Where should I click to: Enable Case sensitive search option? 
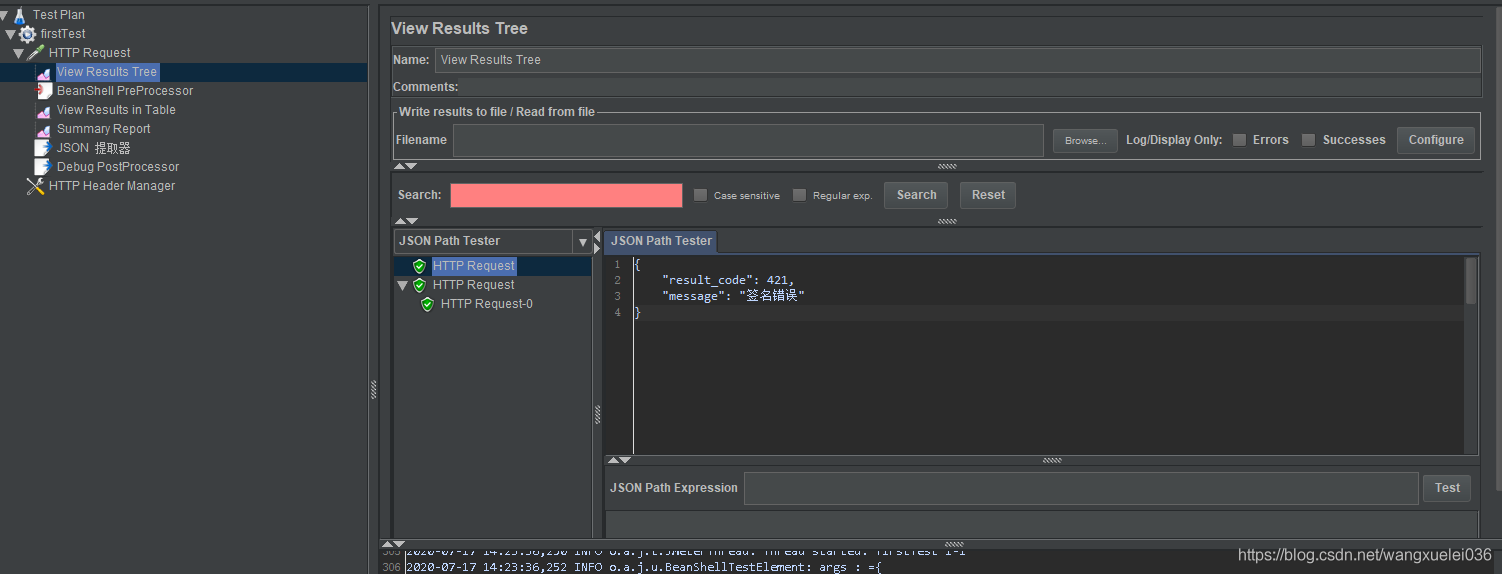[700, 195]
